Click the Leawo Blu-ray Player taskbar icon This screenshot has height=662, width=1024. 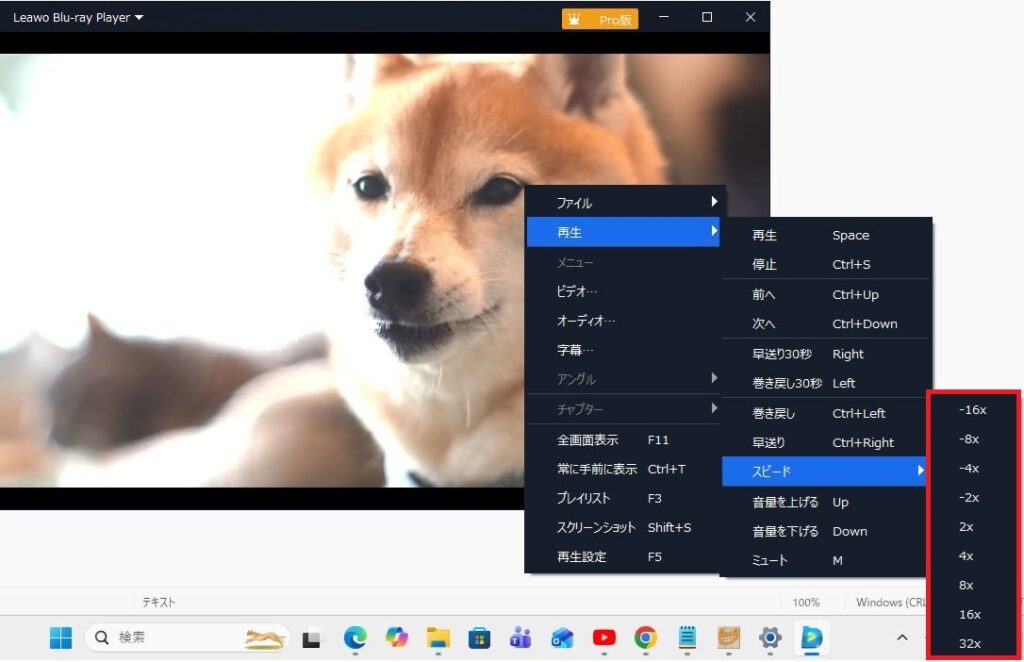810,637
